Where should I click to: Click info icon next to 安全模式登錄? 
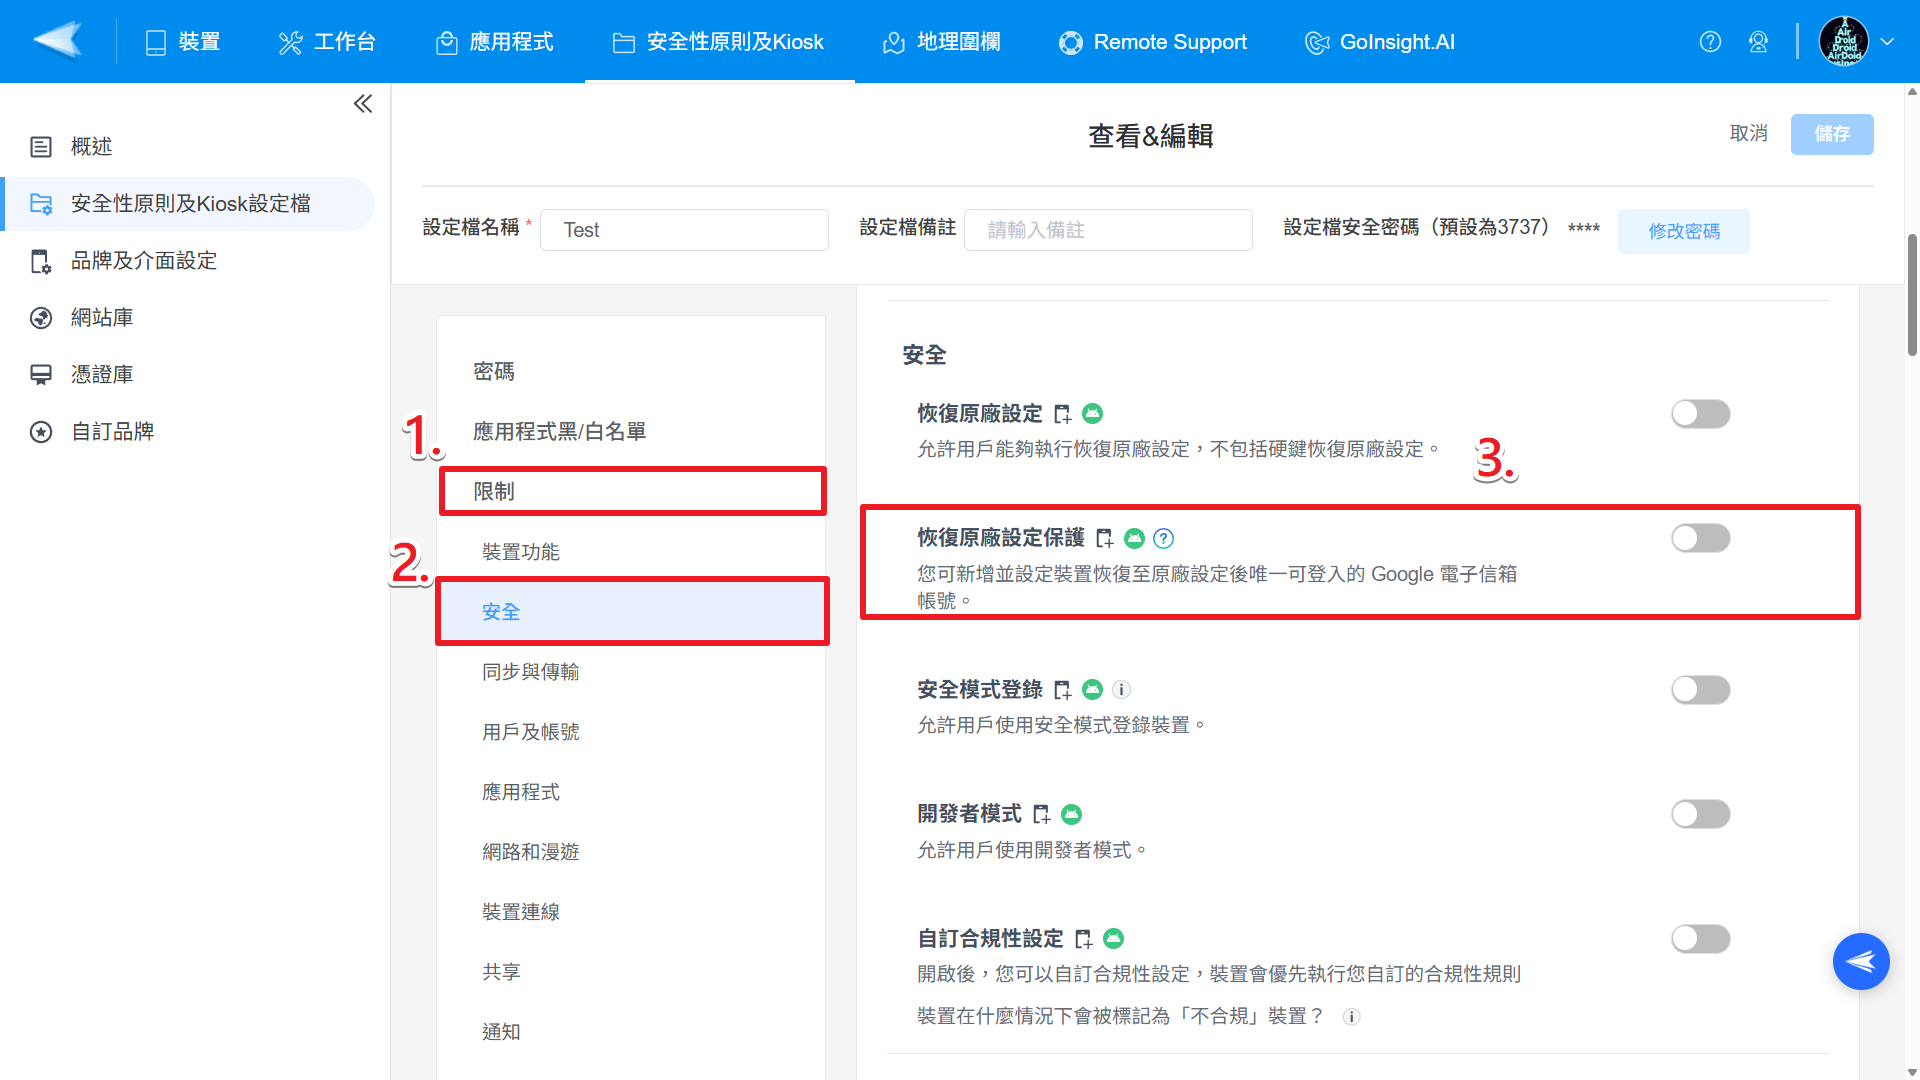(1122, 690)
